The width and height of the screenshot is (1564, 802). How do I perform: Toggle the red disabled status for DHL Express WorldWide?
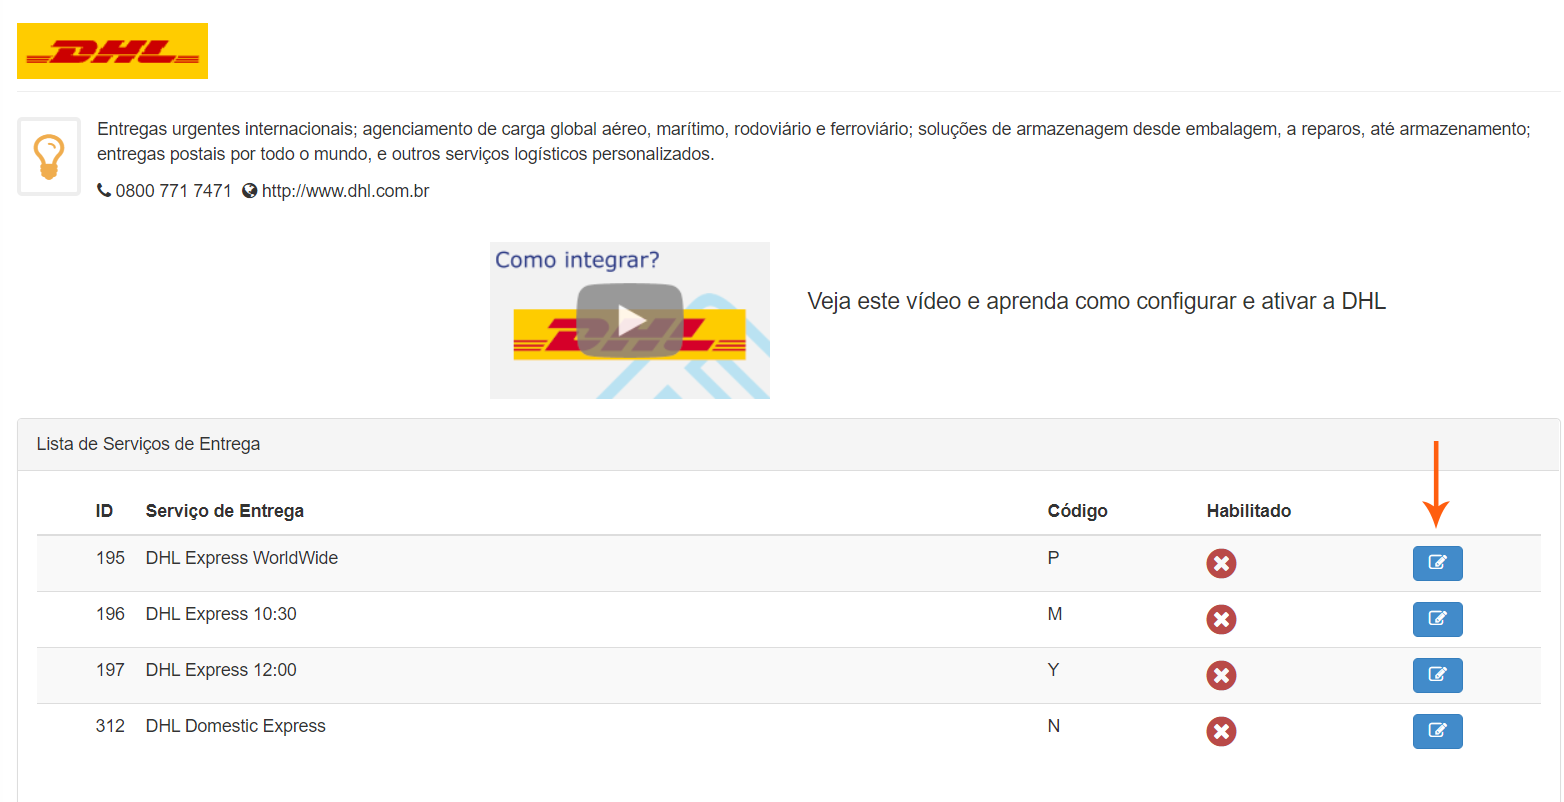[x=1221, y=564]
